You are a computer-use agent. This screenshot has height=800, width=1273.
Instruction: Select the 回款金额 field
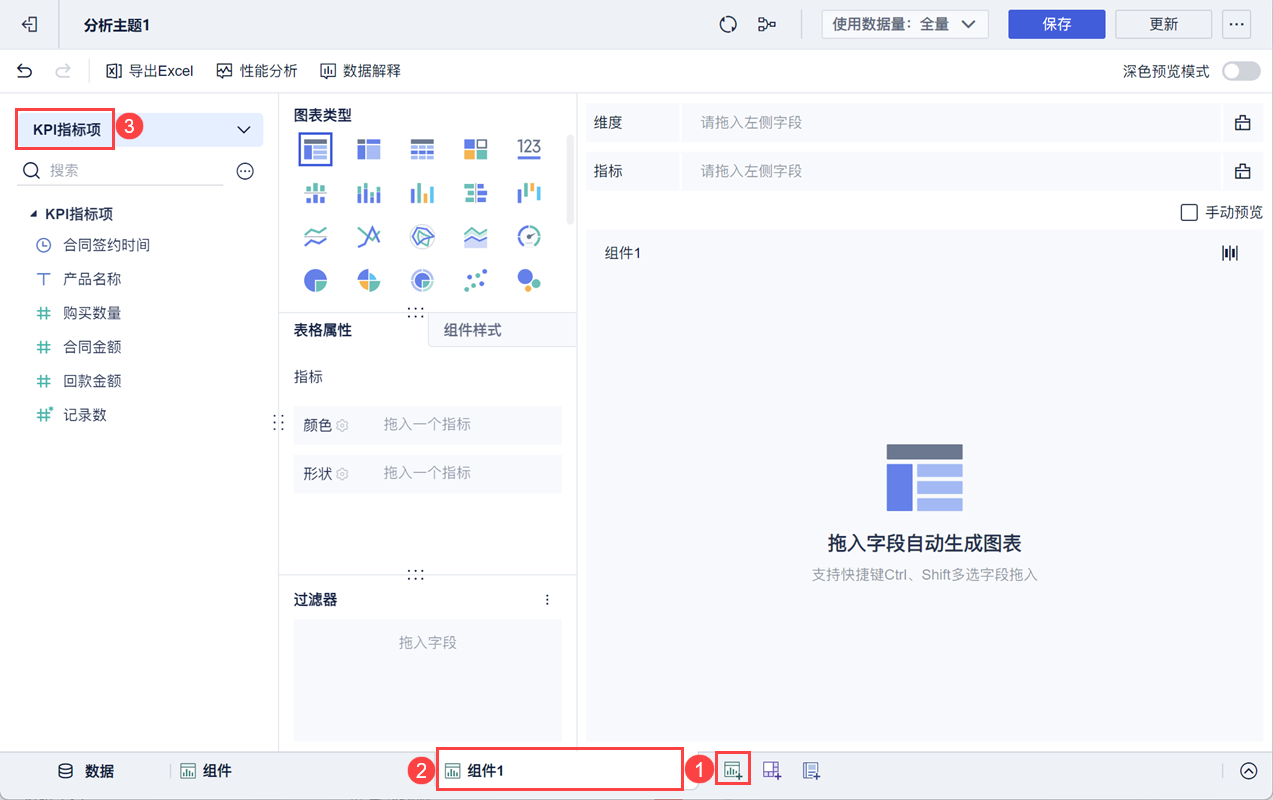click(x=92, y=381)
